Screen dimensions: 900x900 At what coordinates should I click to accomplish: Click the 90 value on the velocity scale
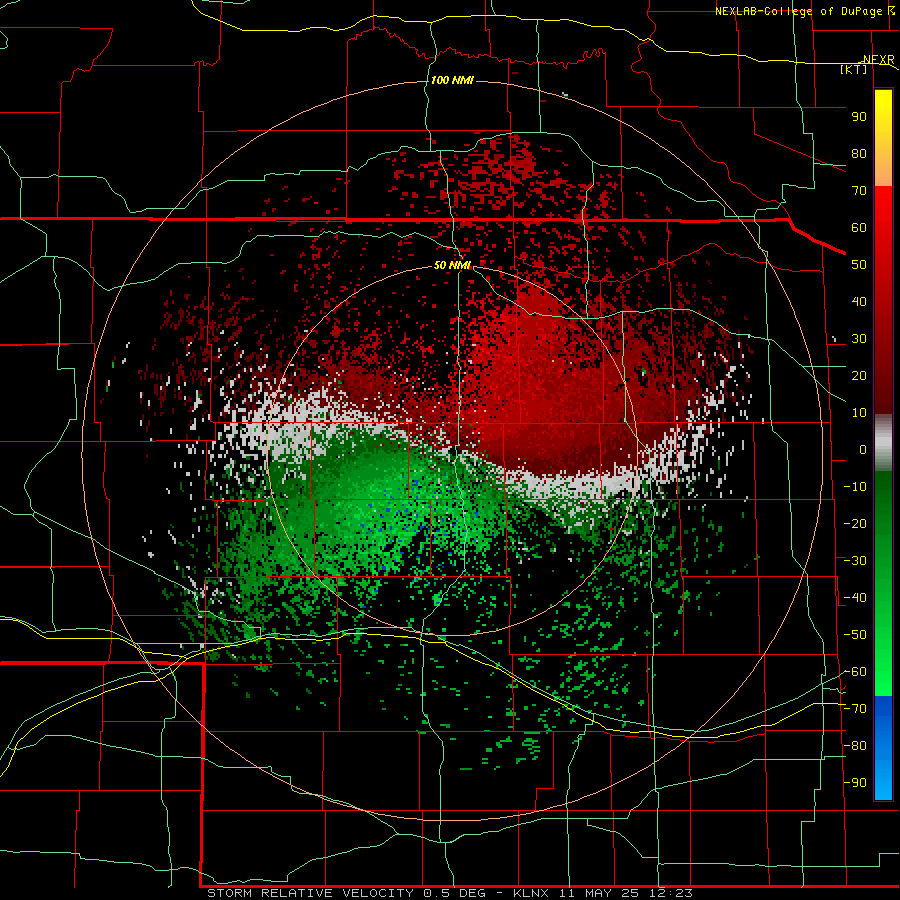859,117
